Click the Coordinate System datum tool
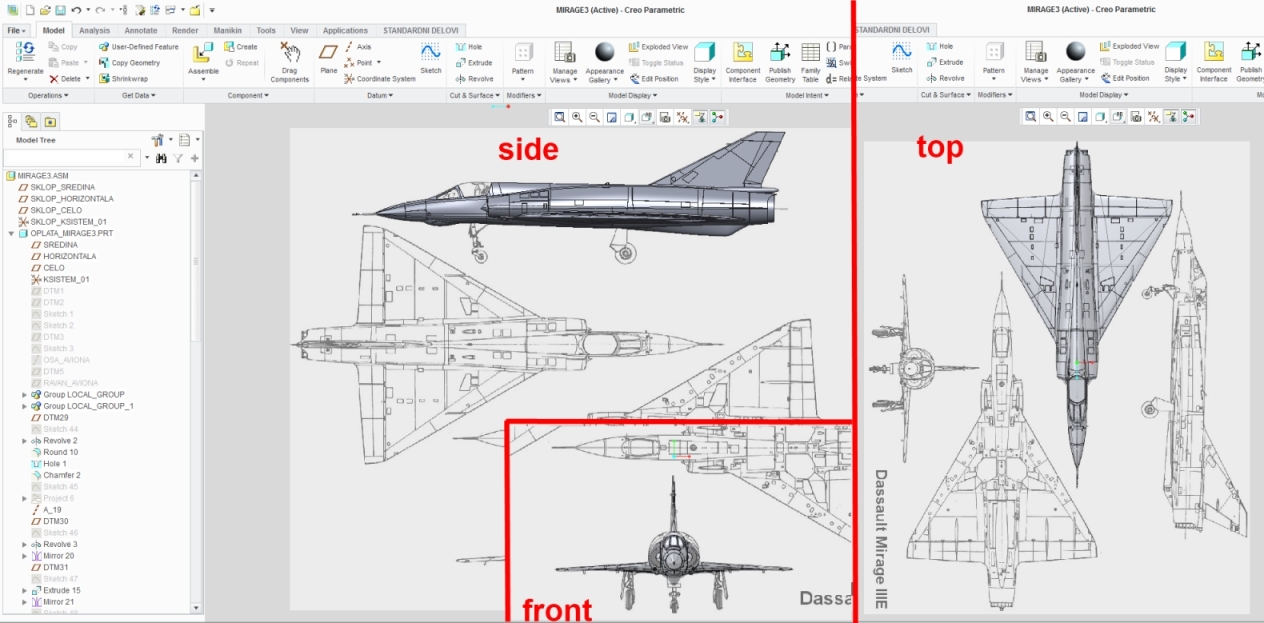 [379, 79]
